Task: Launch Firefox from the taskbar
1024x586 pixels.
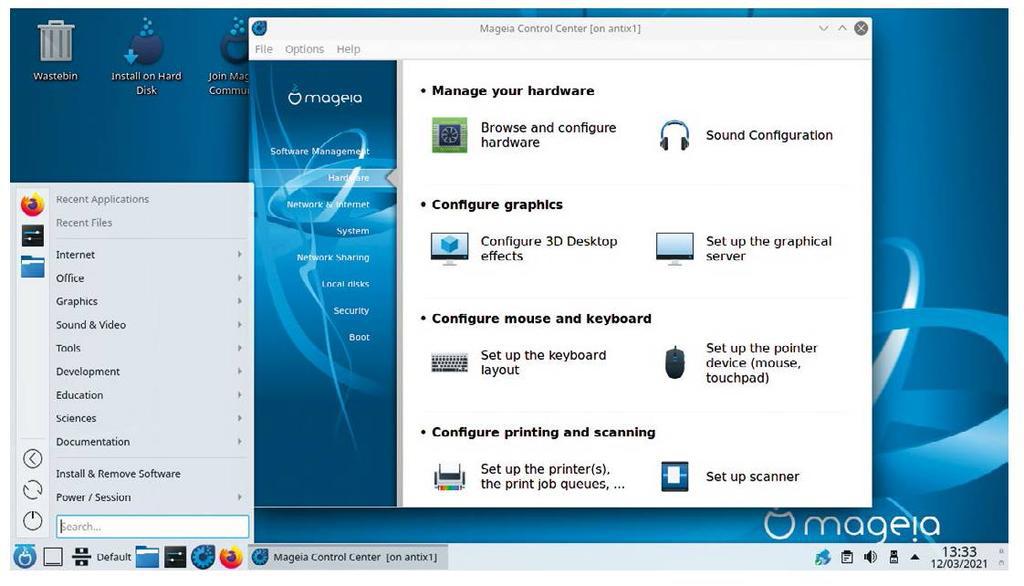Action: click(x=231, y=557)
